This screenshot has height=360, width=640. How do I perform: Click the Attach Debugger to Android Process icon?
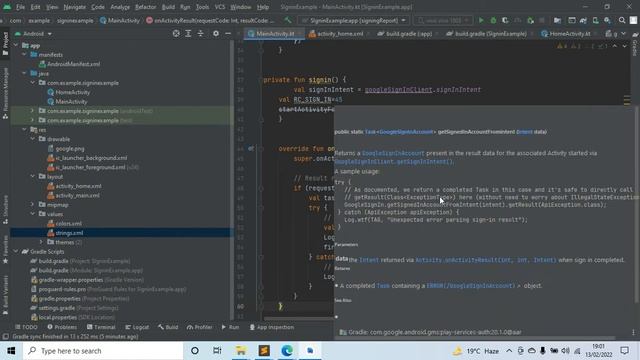click(531, 20)
